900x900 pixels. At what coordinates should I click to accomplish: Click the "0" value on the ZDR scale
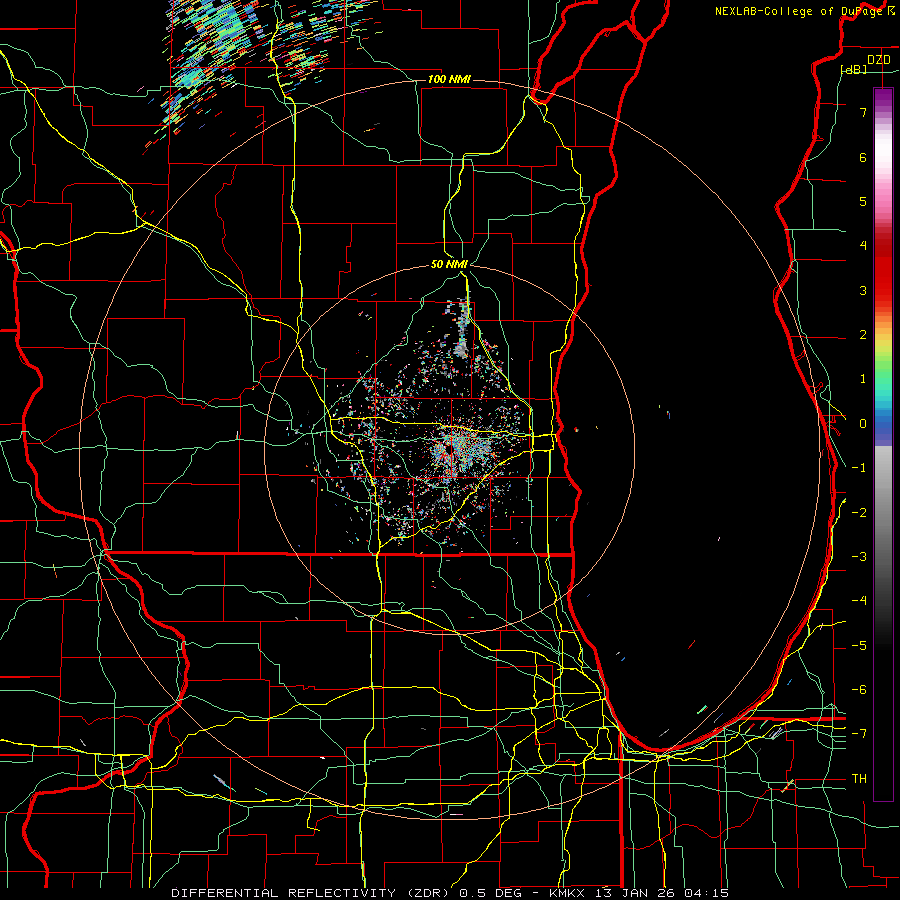pyautogui.click(x=863, y=424)
